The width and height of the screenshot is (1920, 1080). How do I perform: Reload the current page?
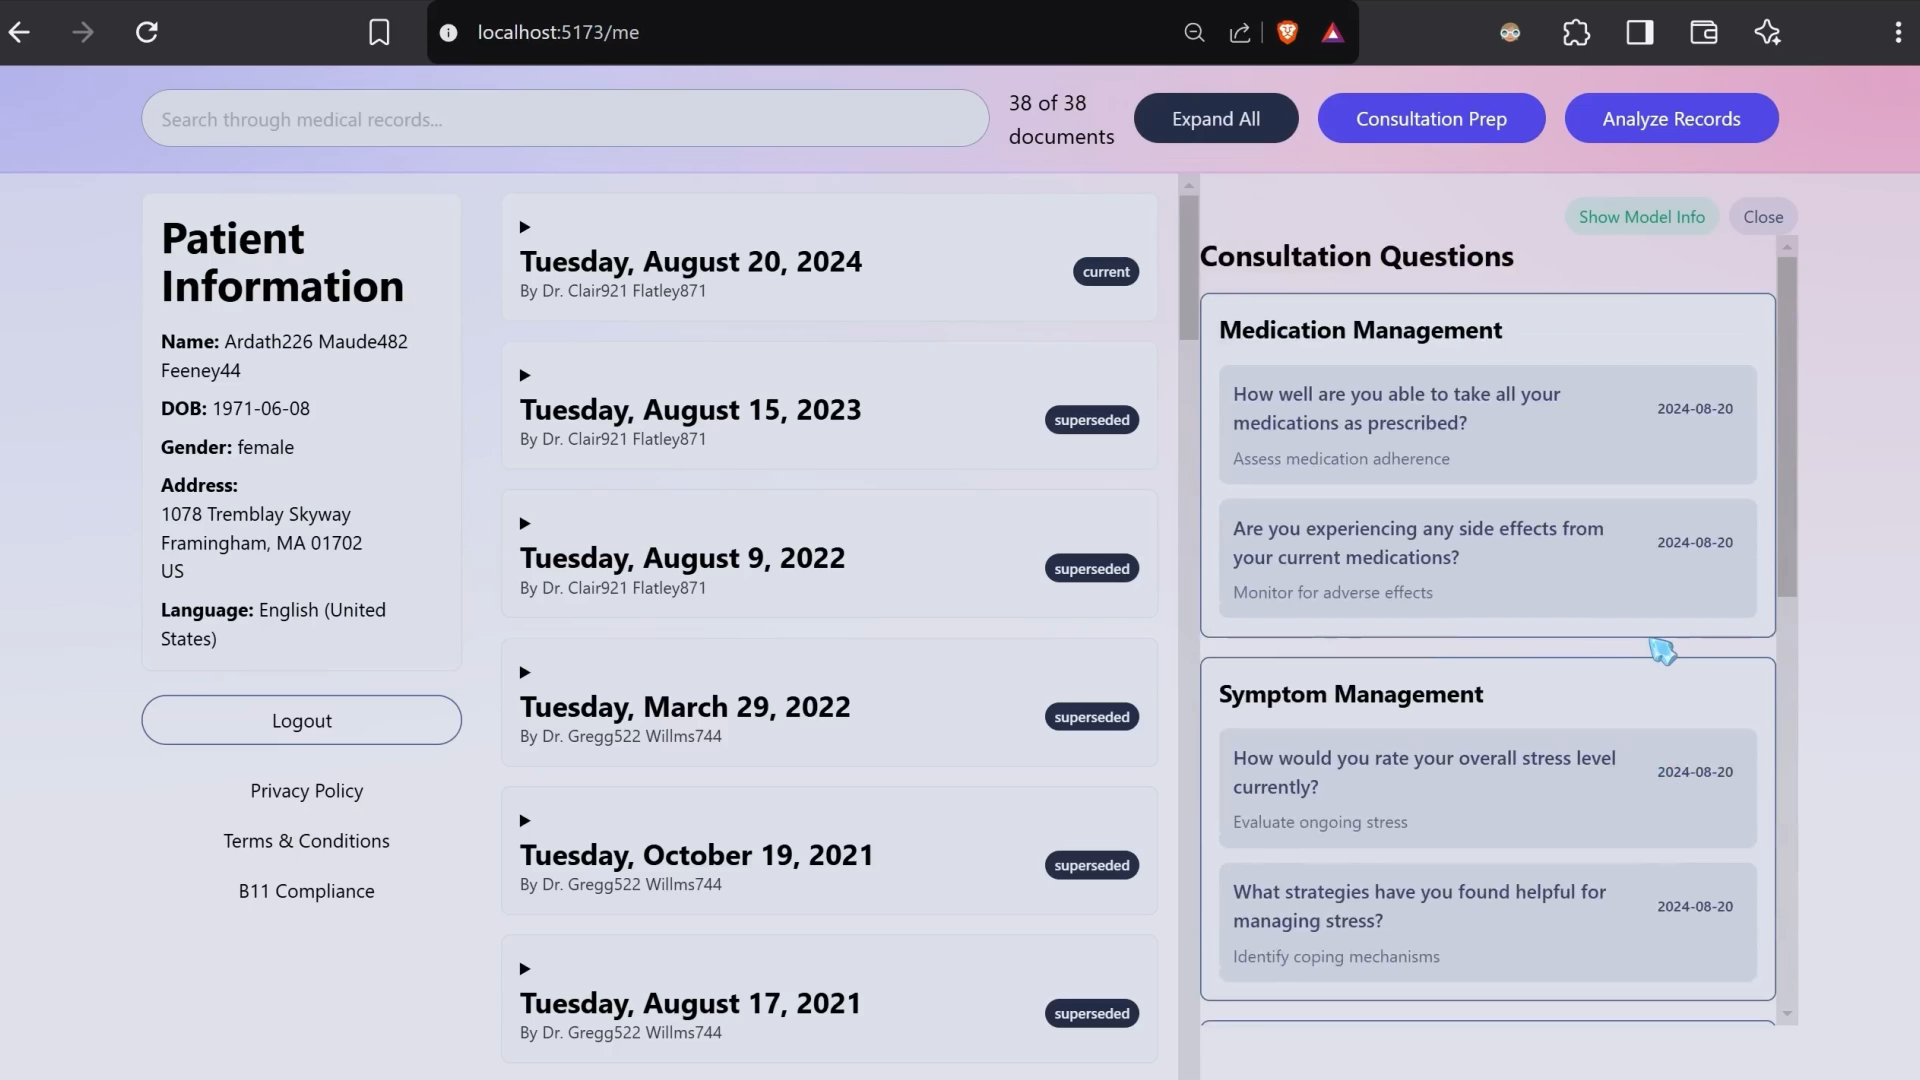coord(146,32)
